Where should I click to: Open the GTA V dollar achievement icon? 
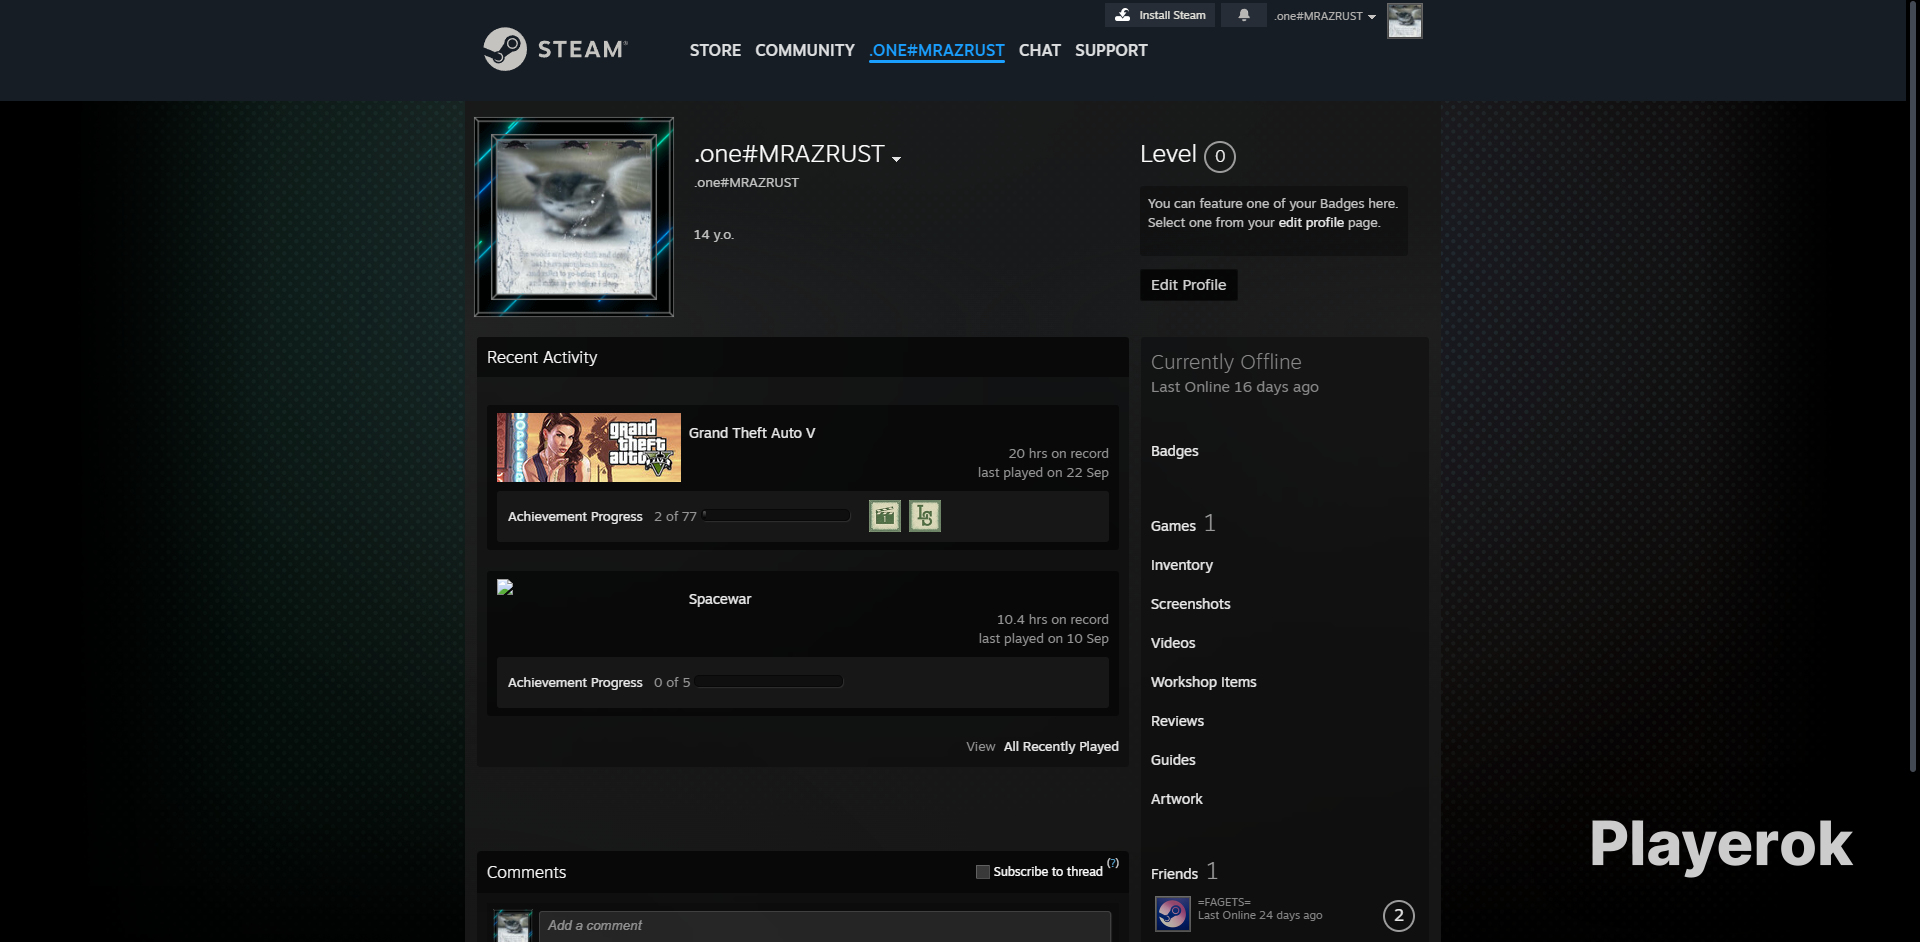tap(925, 516)
